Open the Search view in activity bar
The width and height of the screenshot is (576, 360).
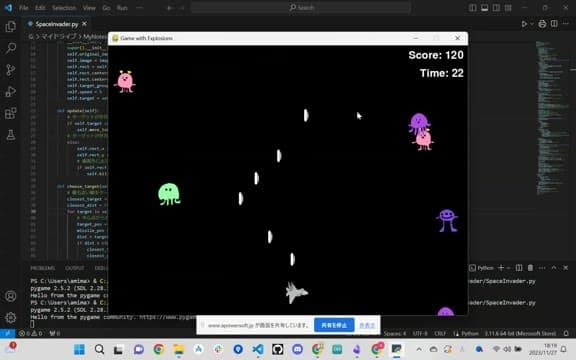[x=11, y=48]
